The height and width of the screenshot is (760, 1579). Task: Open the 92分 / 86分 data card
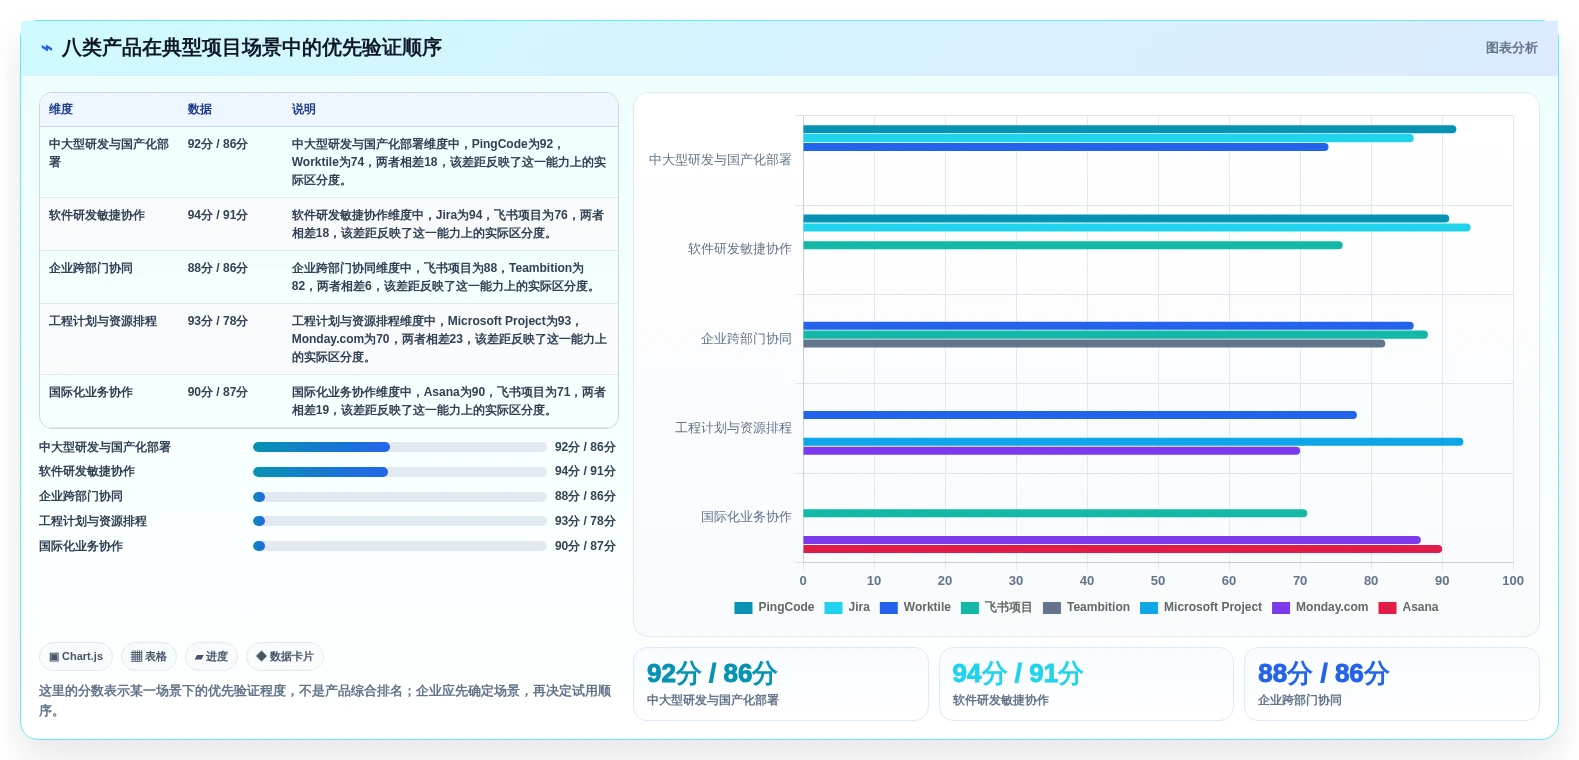click(781, 684)
